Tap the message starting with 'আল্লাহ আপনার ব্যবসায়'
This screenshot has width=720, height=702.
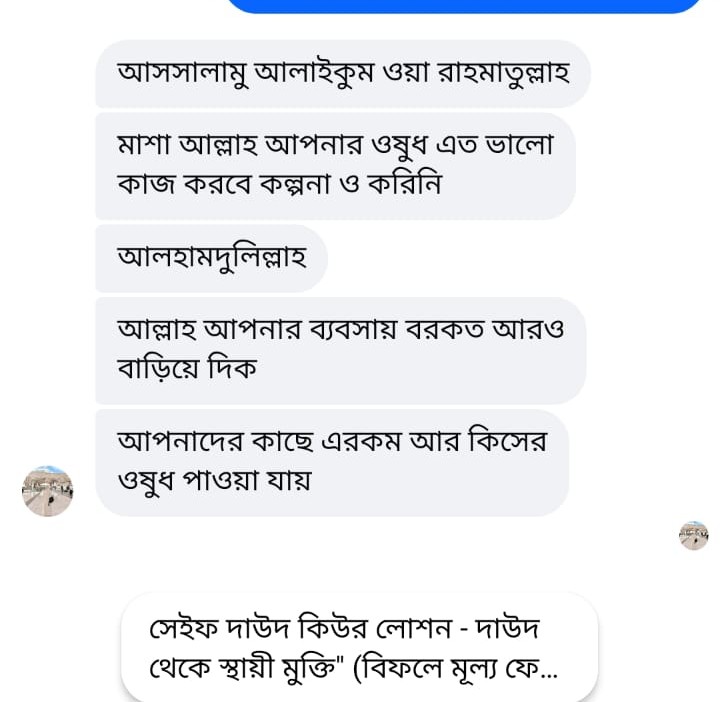tap(340, 349)
